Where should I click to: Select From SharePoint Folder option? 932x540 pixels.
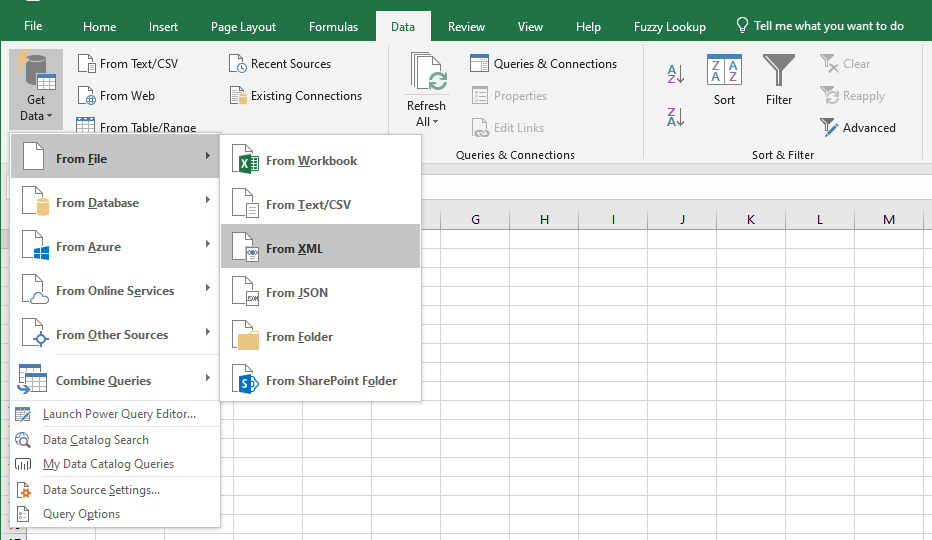point(320,381)
